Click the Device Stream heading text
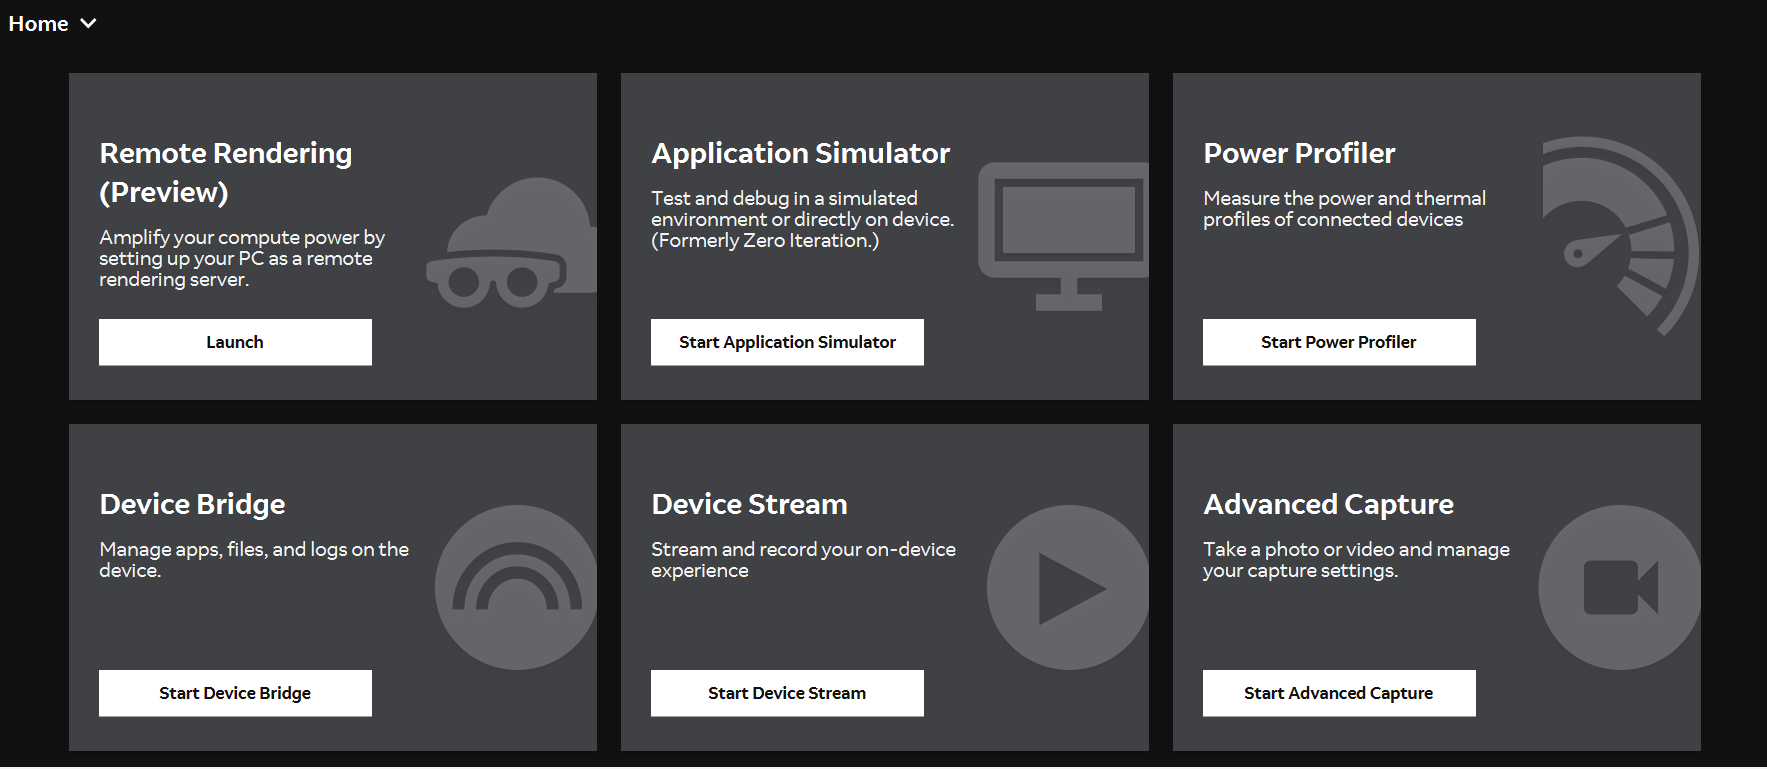This screenshot has width=1767, height=769. pyautogui.click(x=749, y=504)
